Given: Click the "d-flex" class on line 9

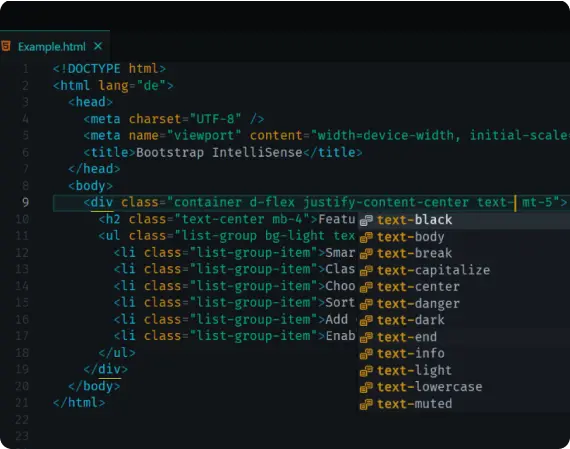Looking at the screenshot, I should pyautogui.click(x=272, y=203).
